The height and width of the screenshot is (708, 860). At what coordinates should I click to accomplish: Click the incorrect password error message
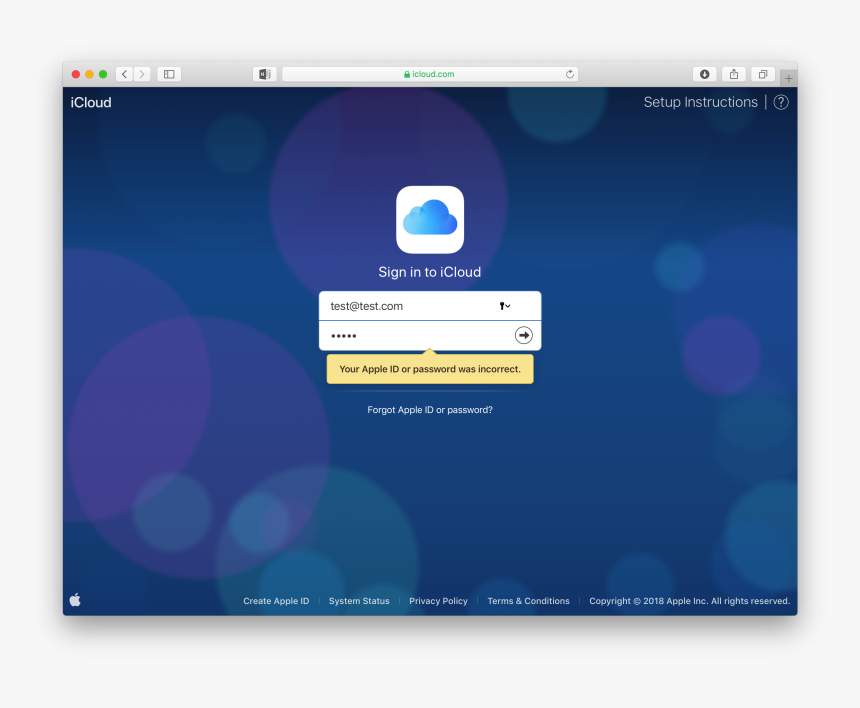(x=430, y=369)
